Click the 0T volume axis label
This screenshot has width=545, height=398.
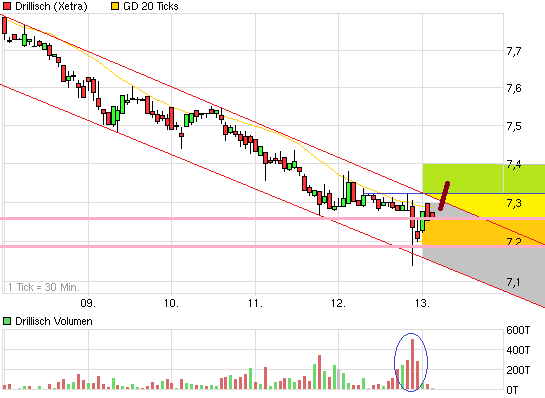[512, 390]
